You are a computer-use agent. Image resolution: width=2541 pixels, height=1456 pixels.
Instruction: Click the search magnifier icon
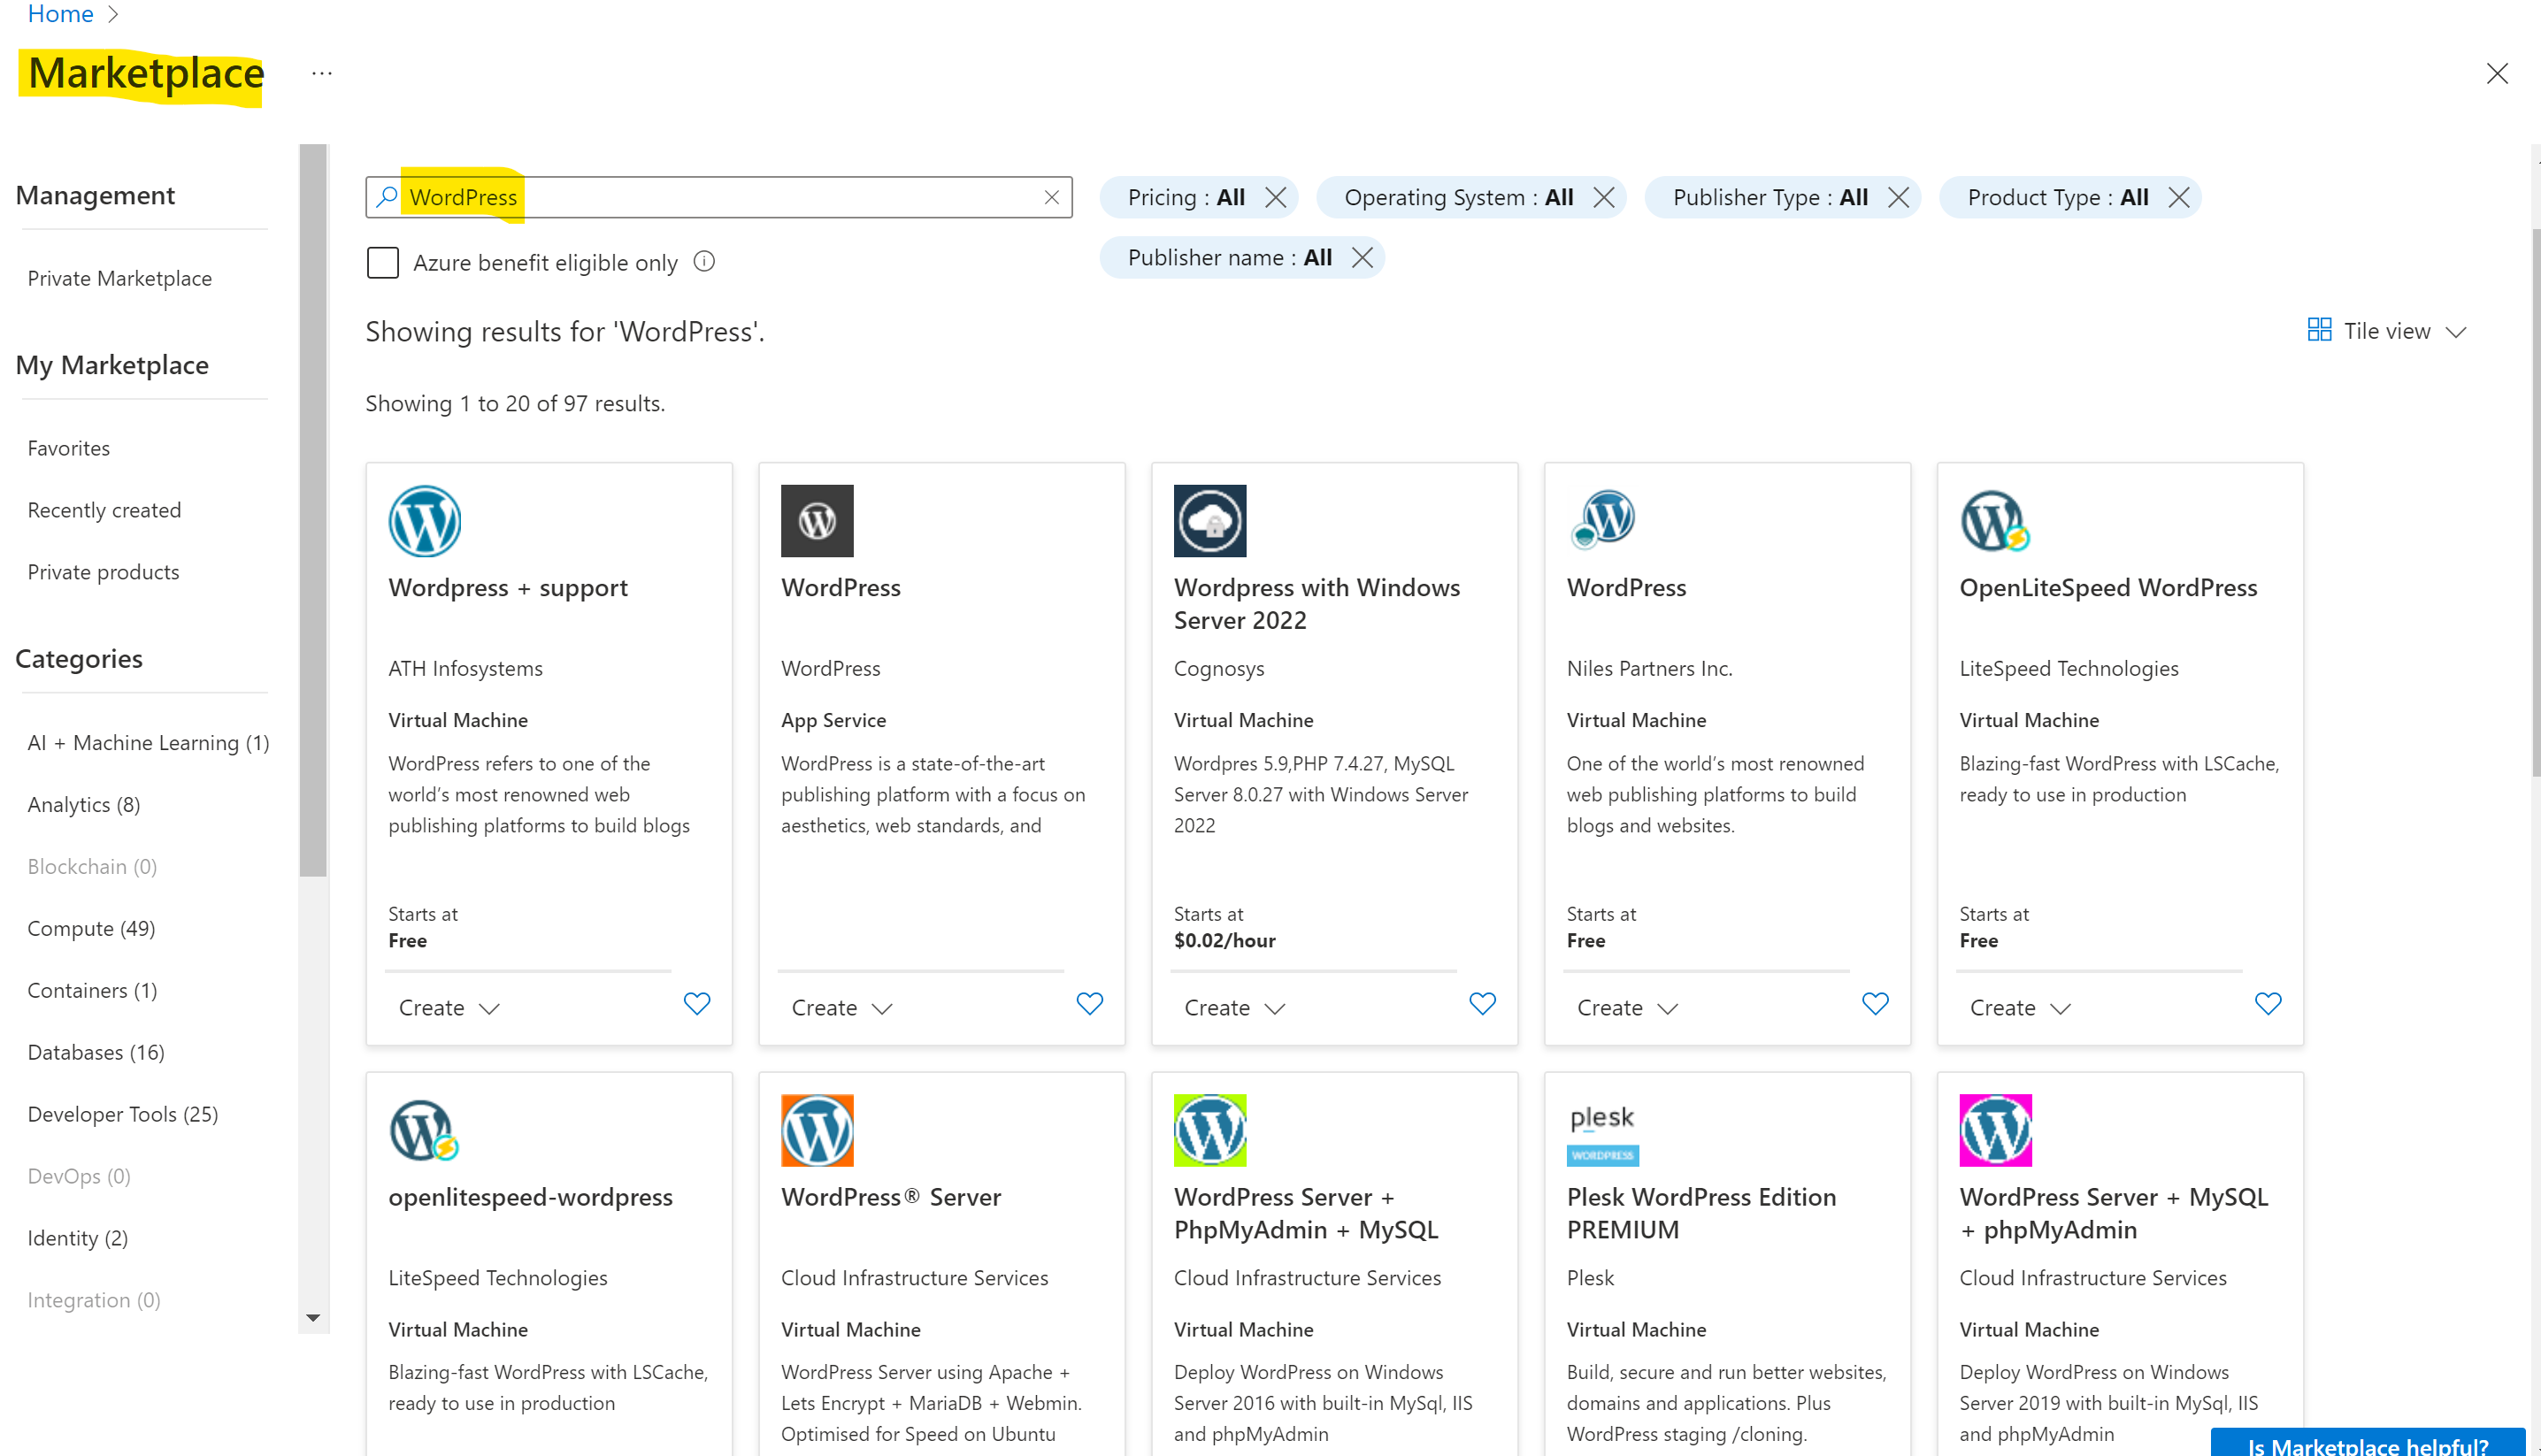387,197
